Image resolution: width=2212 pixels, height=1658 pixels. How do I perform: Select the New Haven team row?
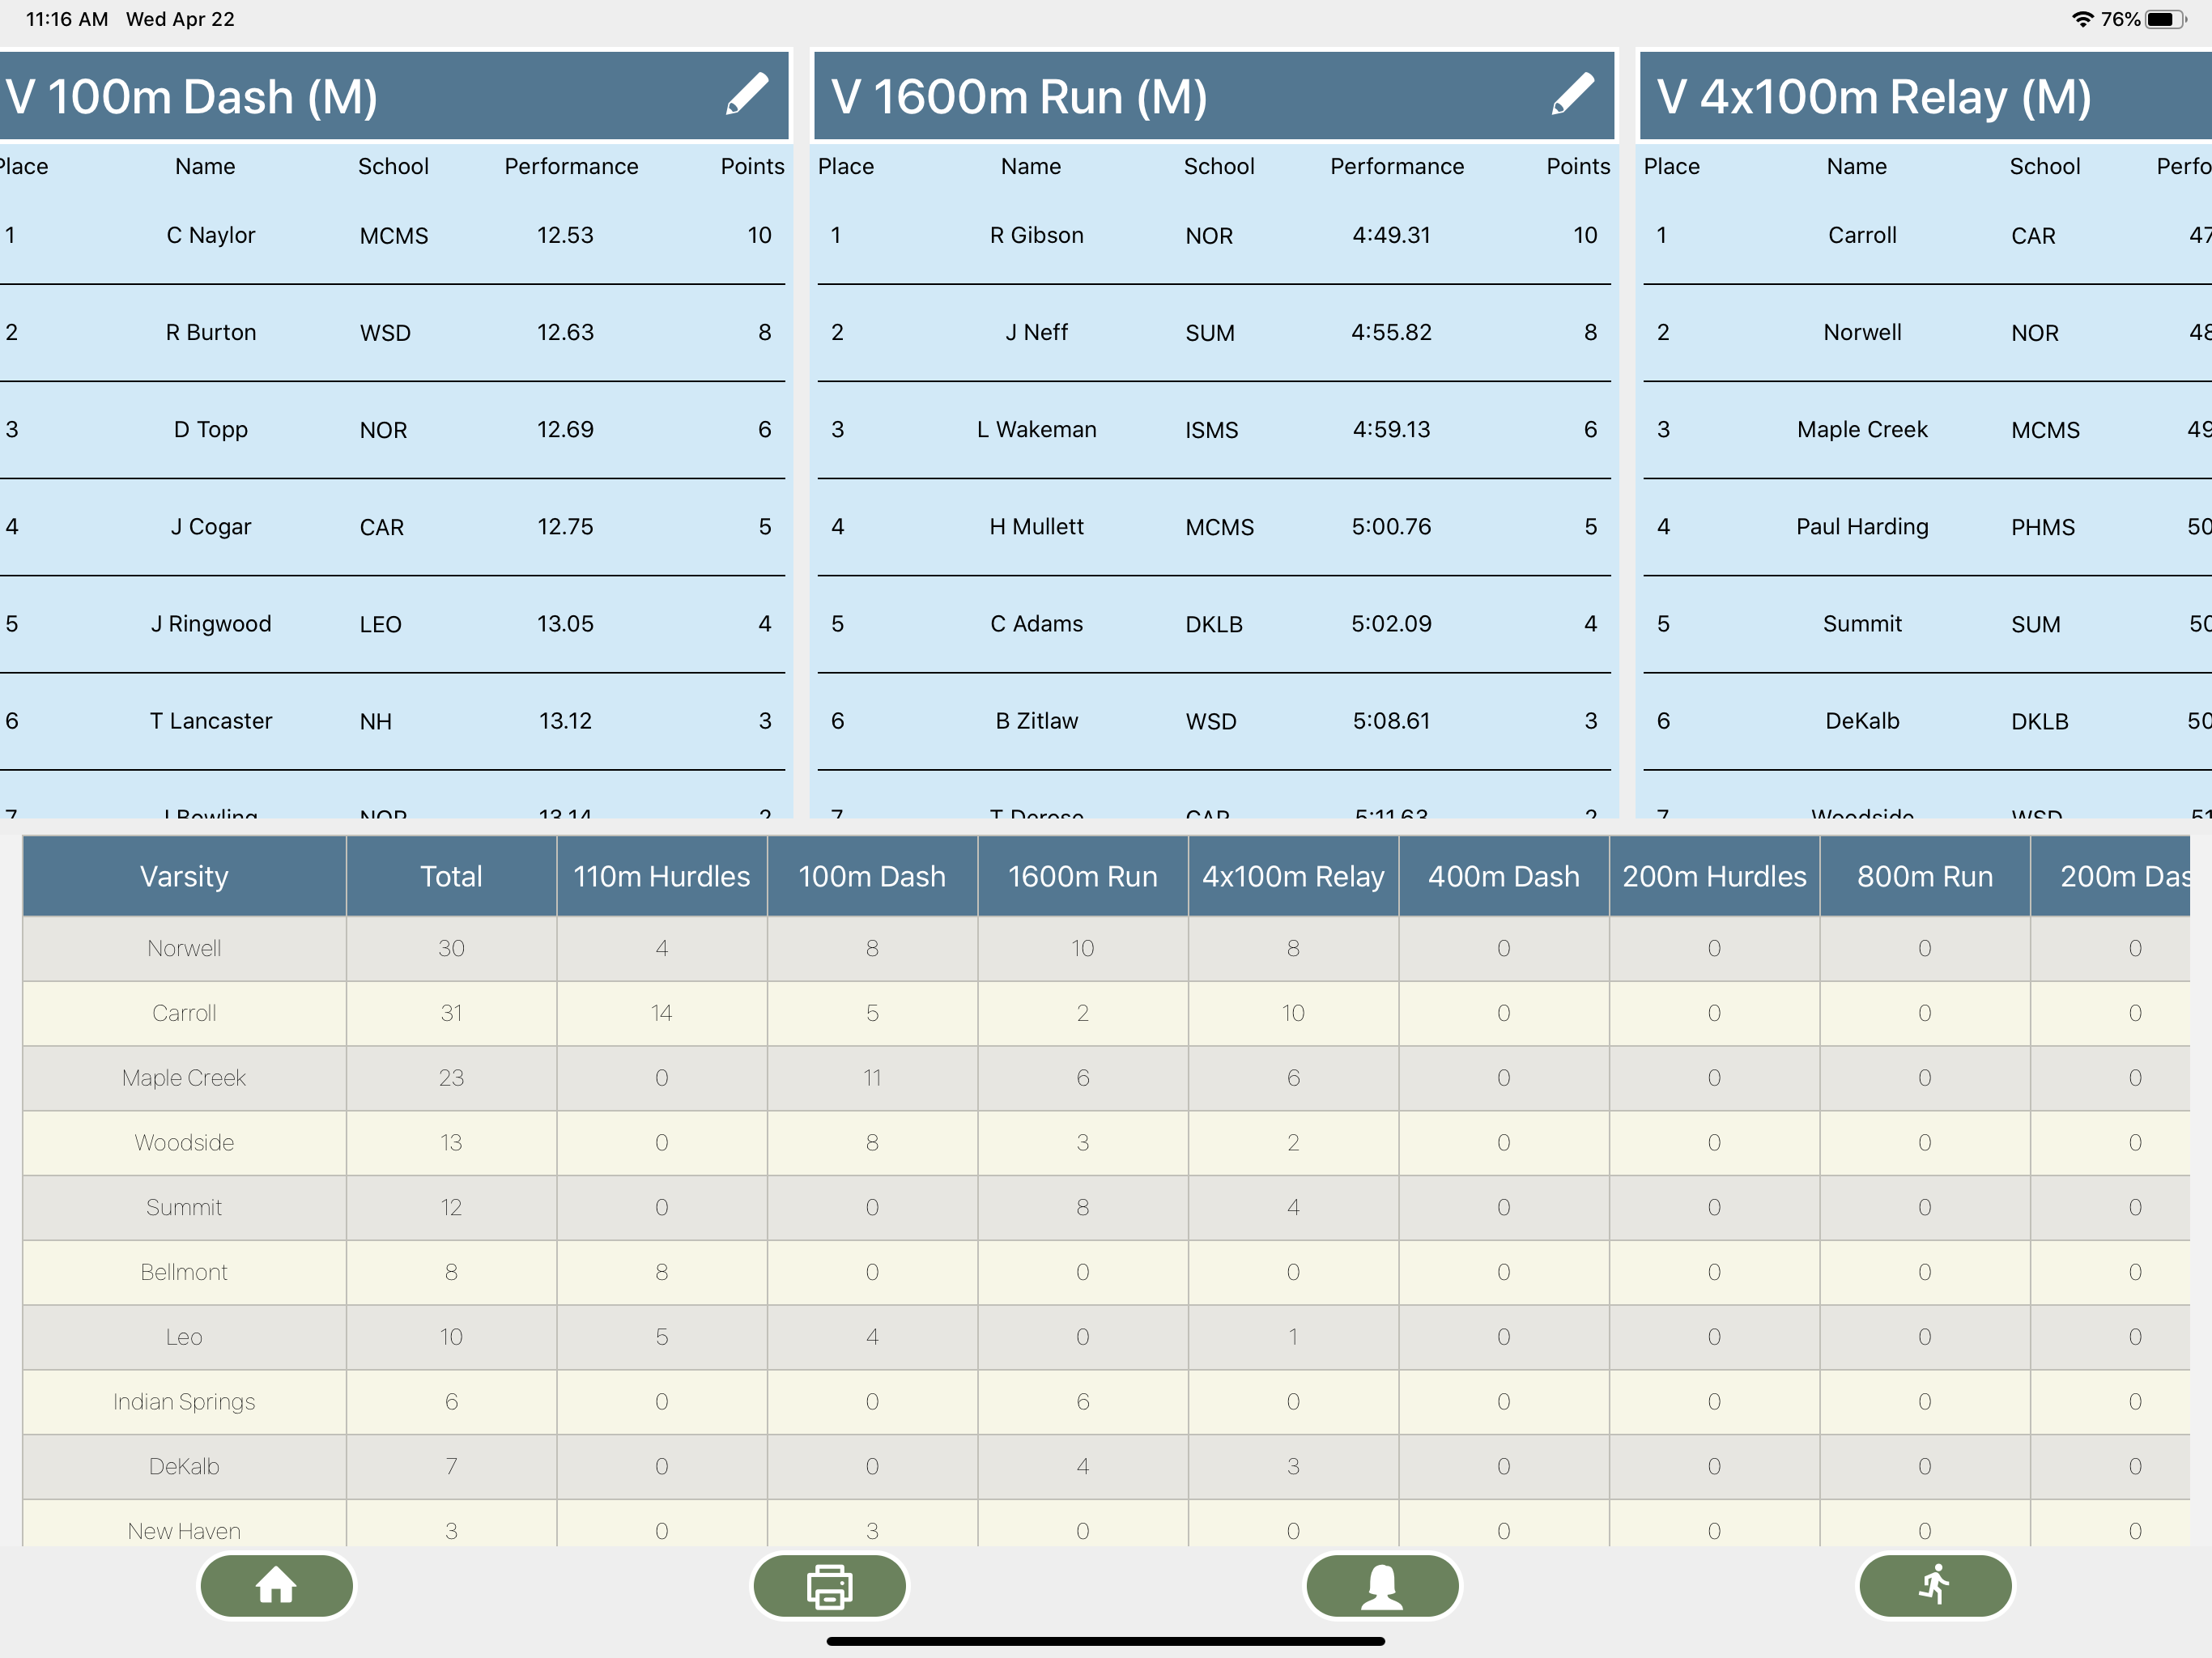1106,1524
